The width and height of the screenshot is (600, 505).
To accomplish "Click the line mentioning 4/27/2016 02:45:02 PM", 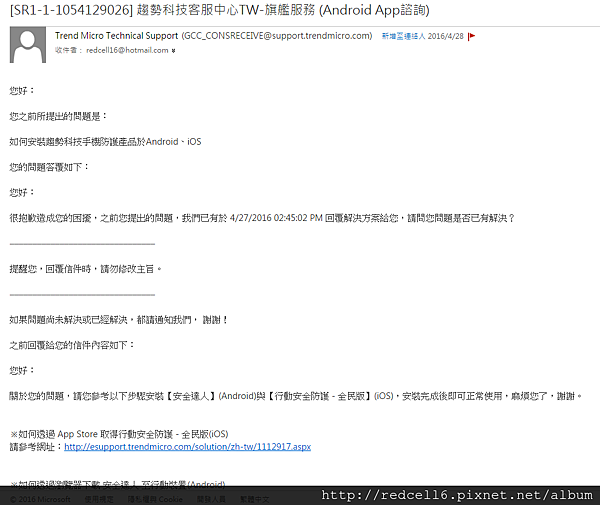I will click(x=262, y=218).
